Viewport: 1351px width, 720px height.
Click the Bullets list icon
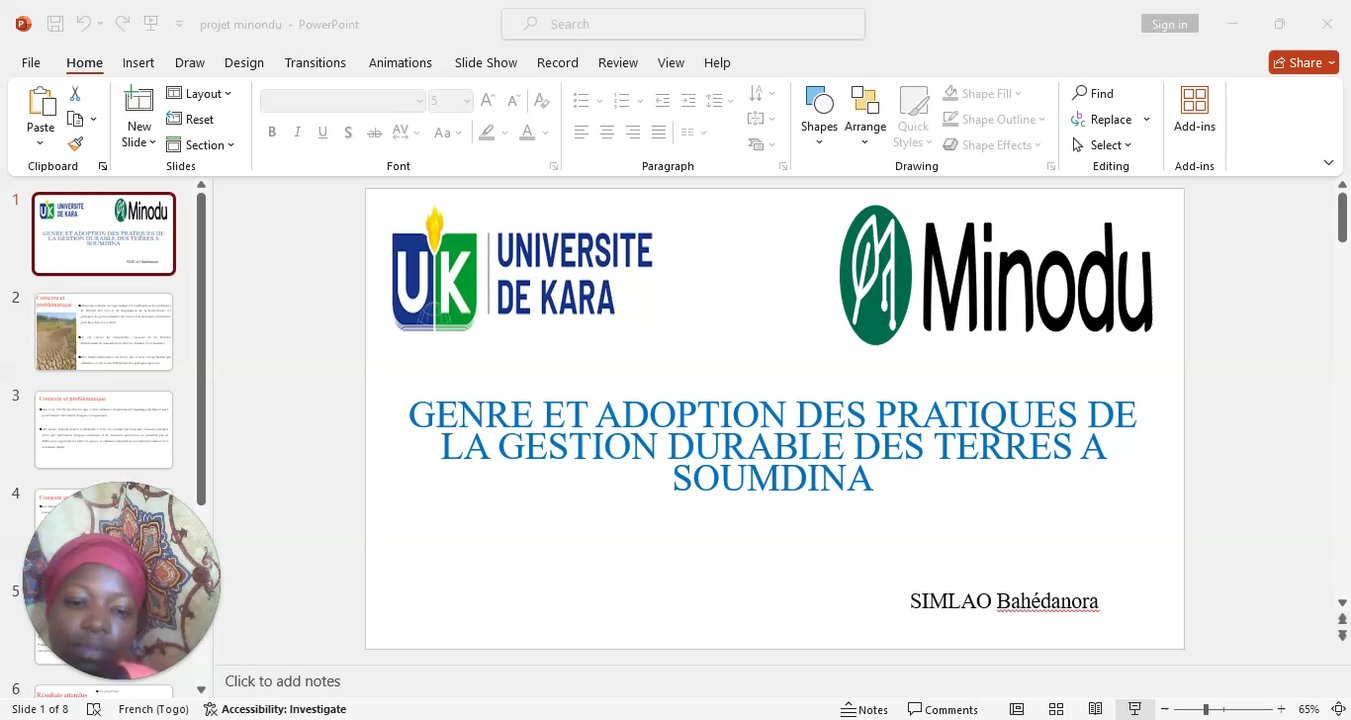[x=581, y=100]
